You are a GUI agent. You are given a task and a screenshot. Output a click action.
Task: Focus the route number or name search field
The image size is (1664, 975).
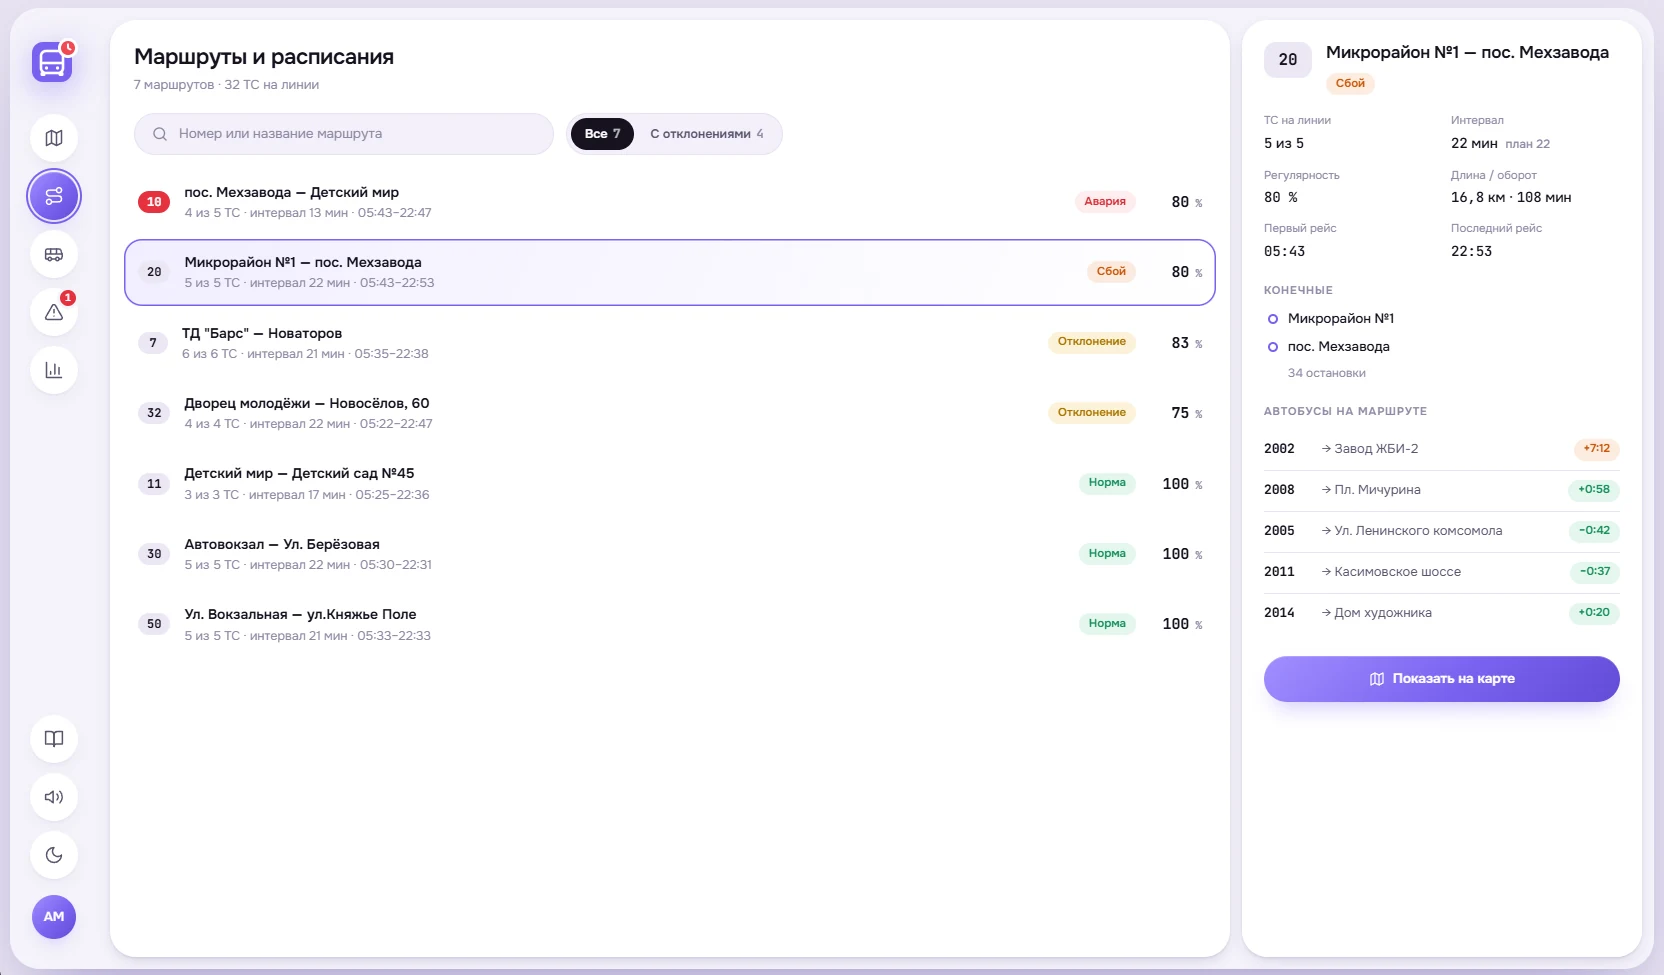coord(344,134)
